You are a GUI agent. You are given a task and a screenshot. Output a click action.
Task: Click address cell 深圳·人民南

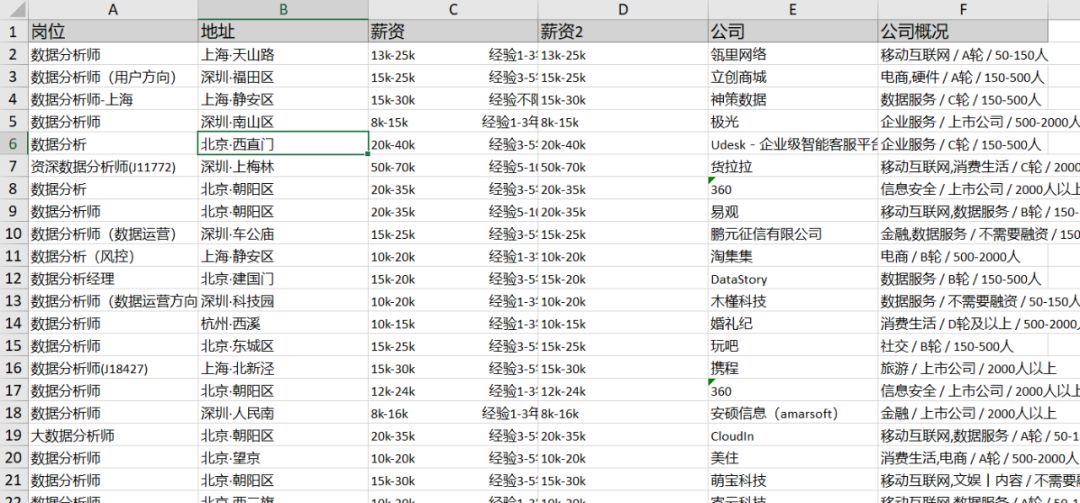click(283, 413)
